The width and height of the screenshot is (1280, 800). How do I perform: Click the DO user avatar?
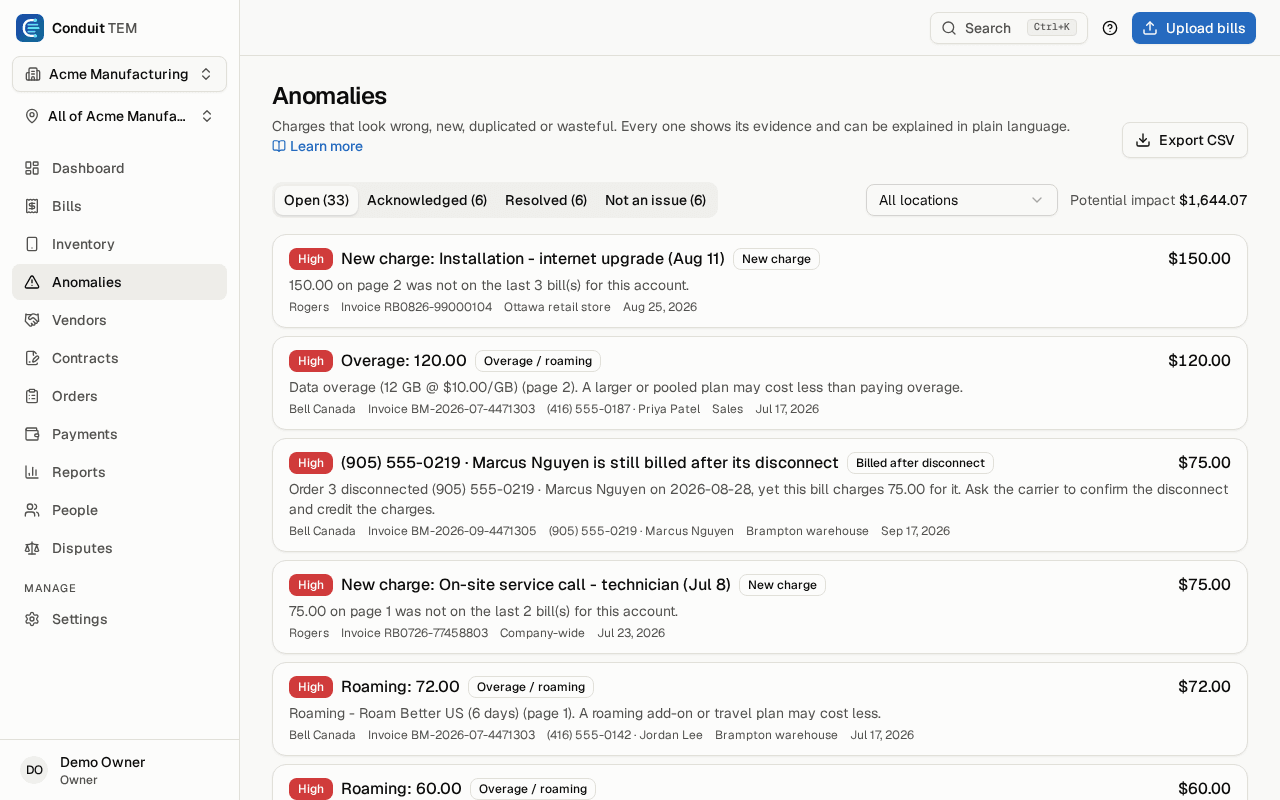pyautogui.click(x=34, y=770)
